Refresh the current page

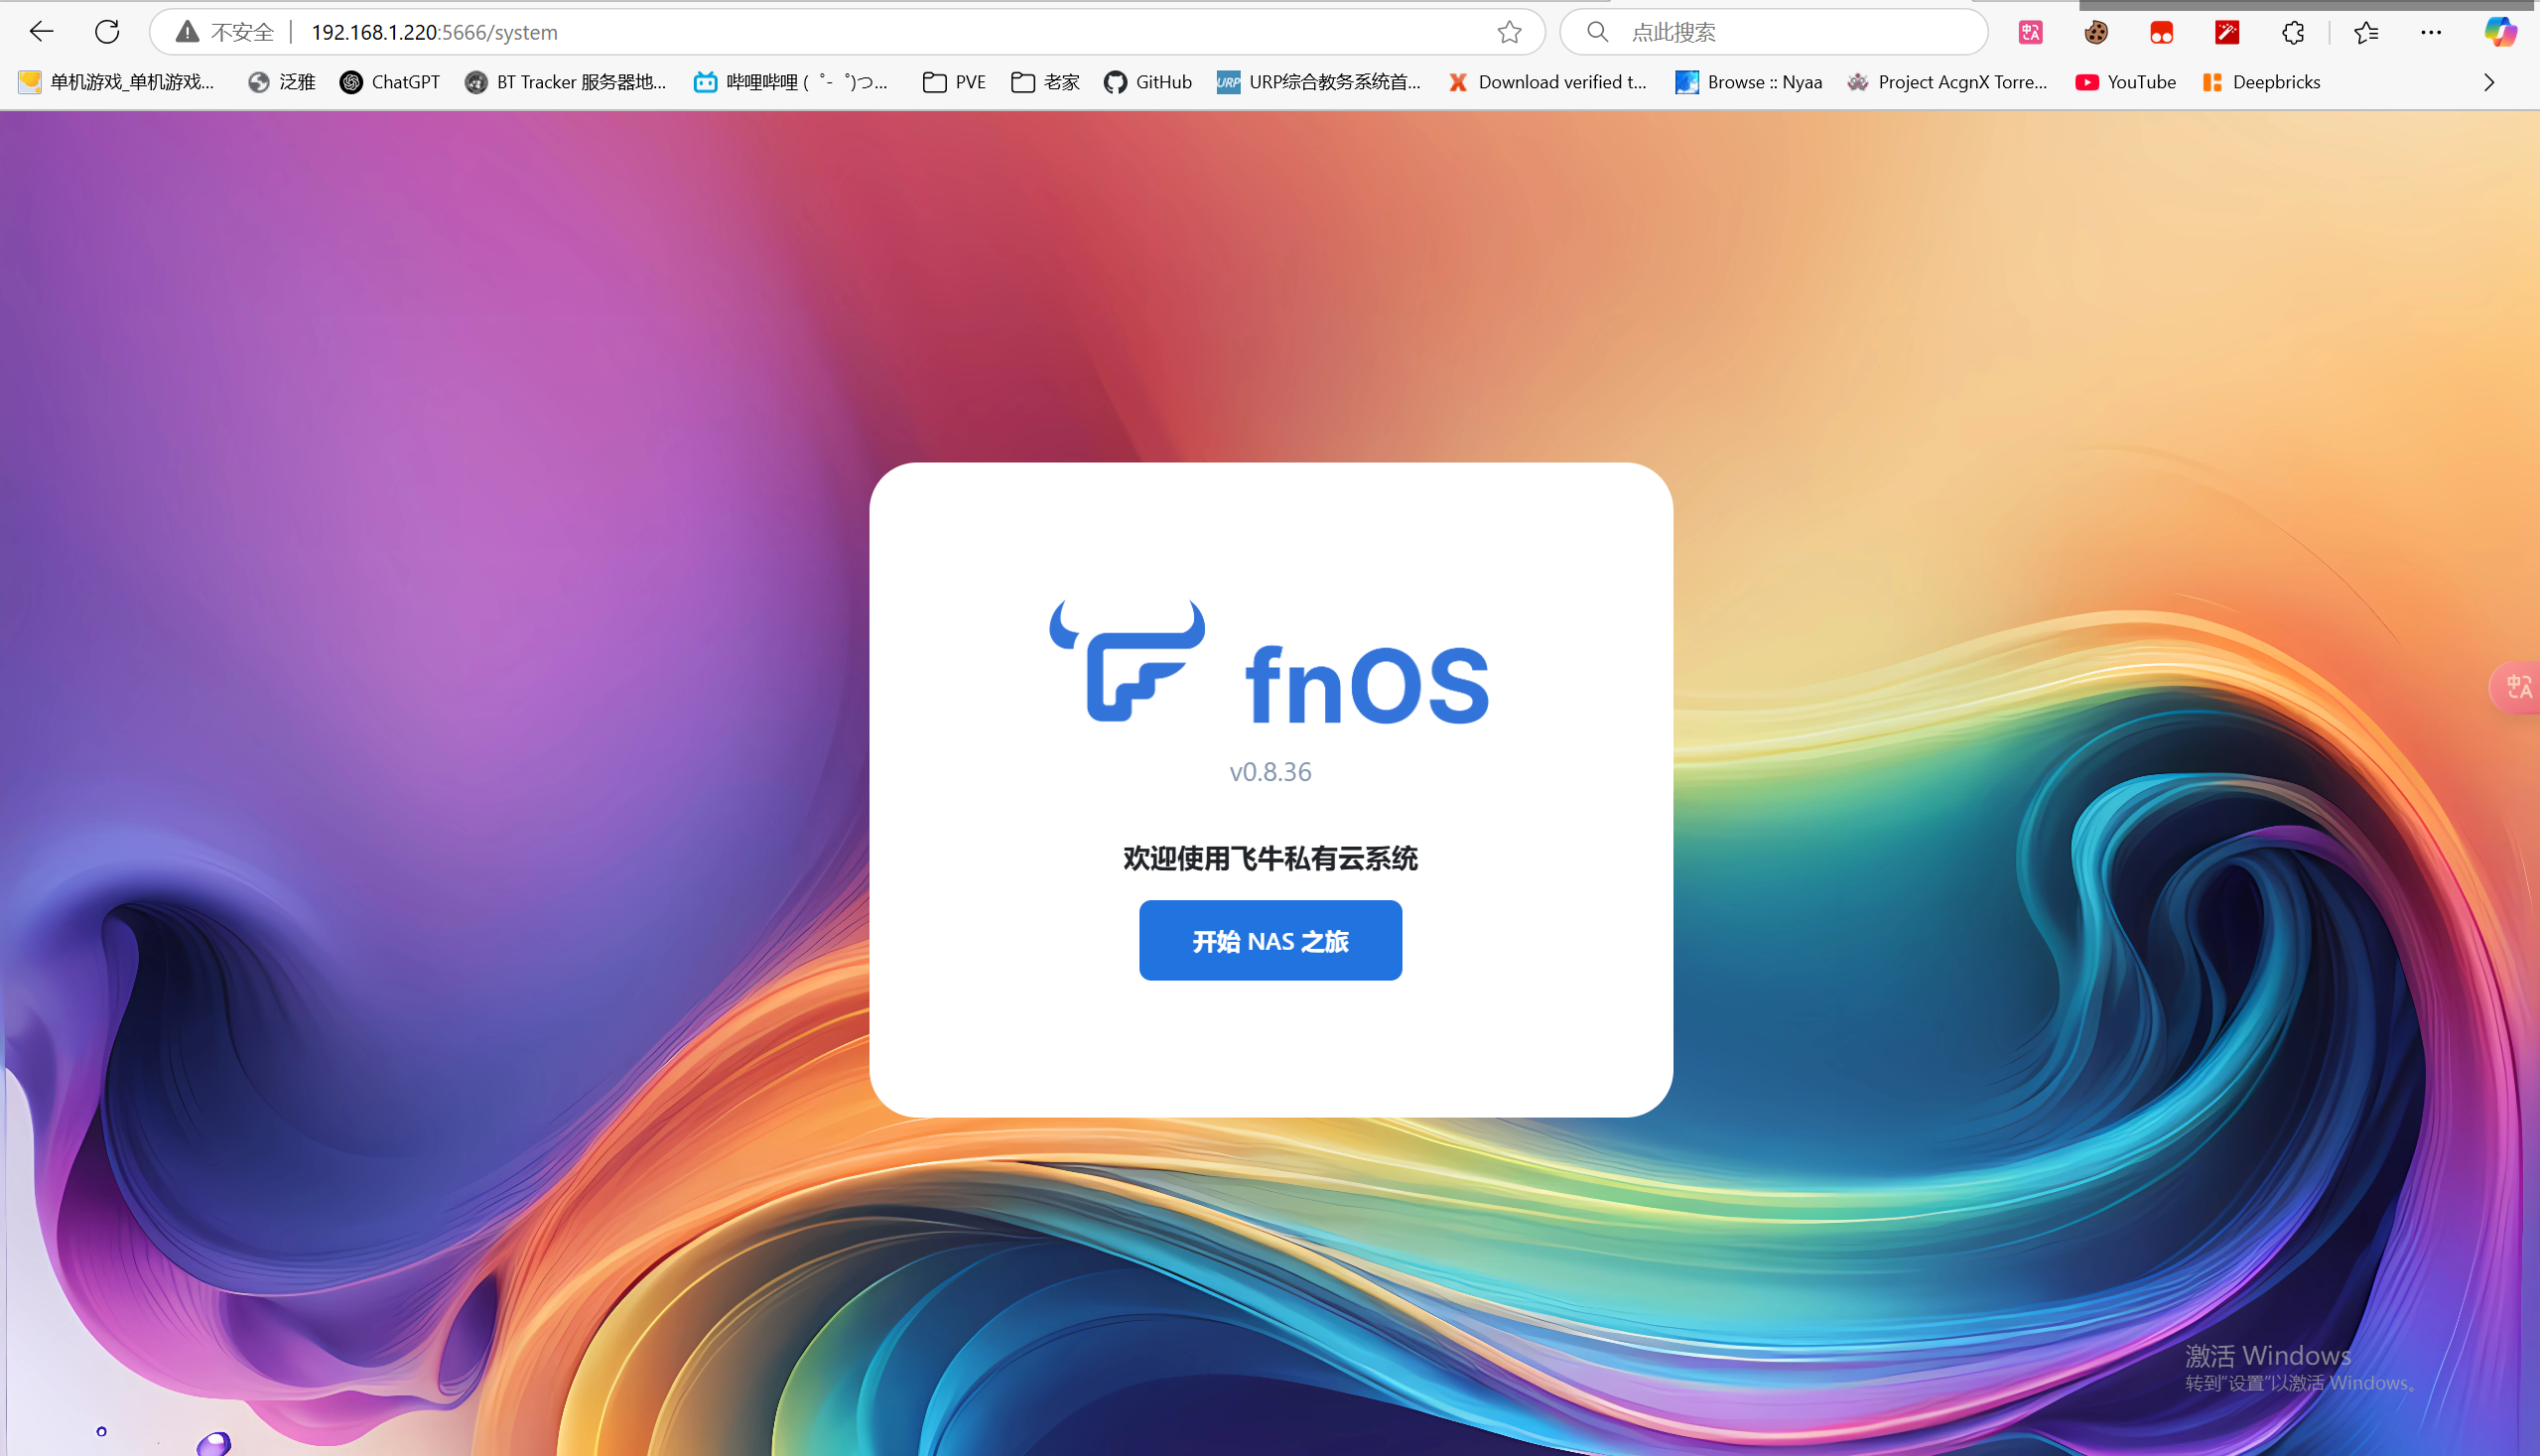(107, 32)
